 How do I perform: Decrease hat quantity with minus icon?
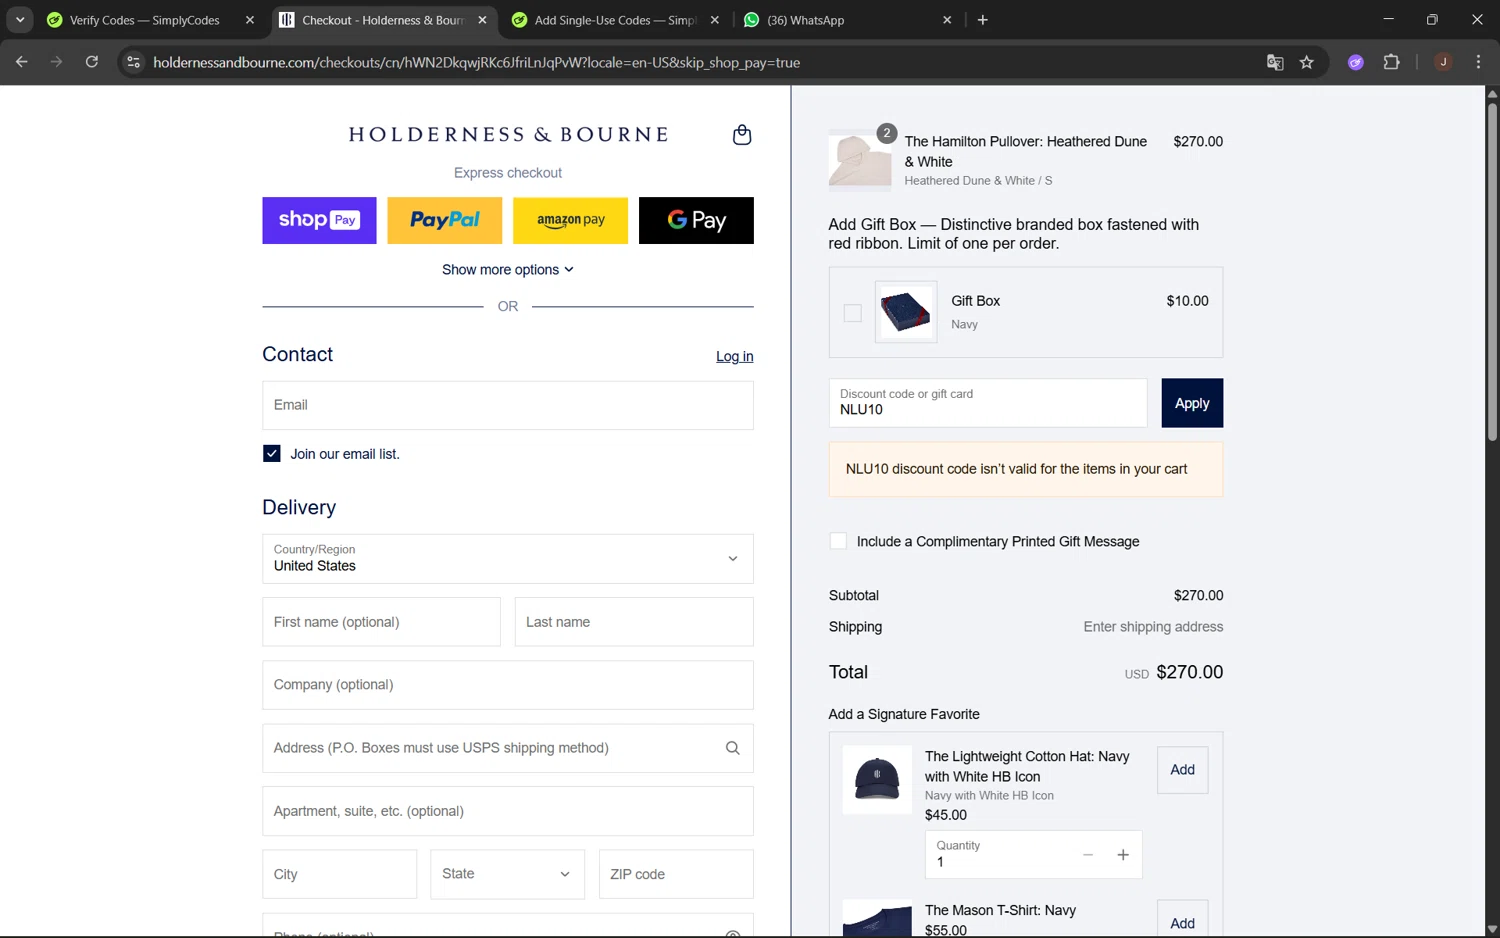coord(1088,855)
